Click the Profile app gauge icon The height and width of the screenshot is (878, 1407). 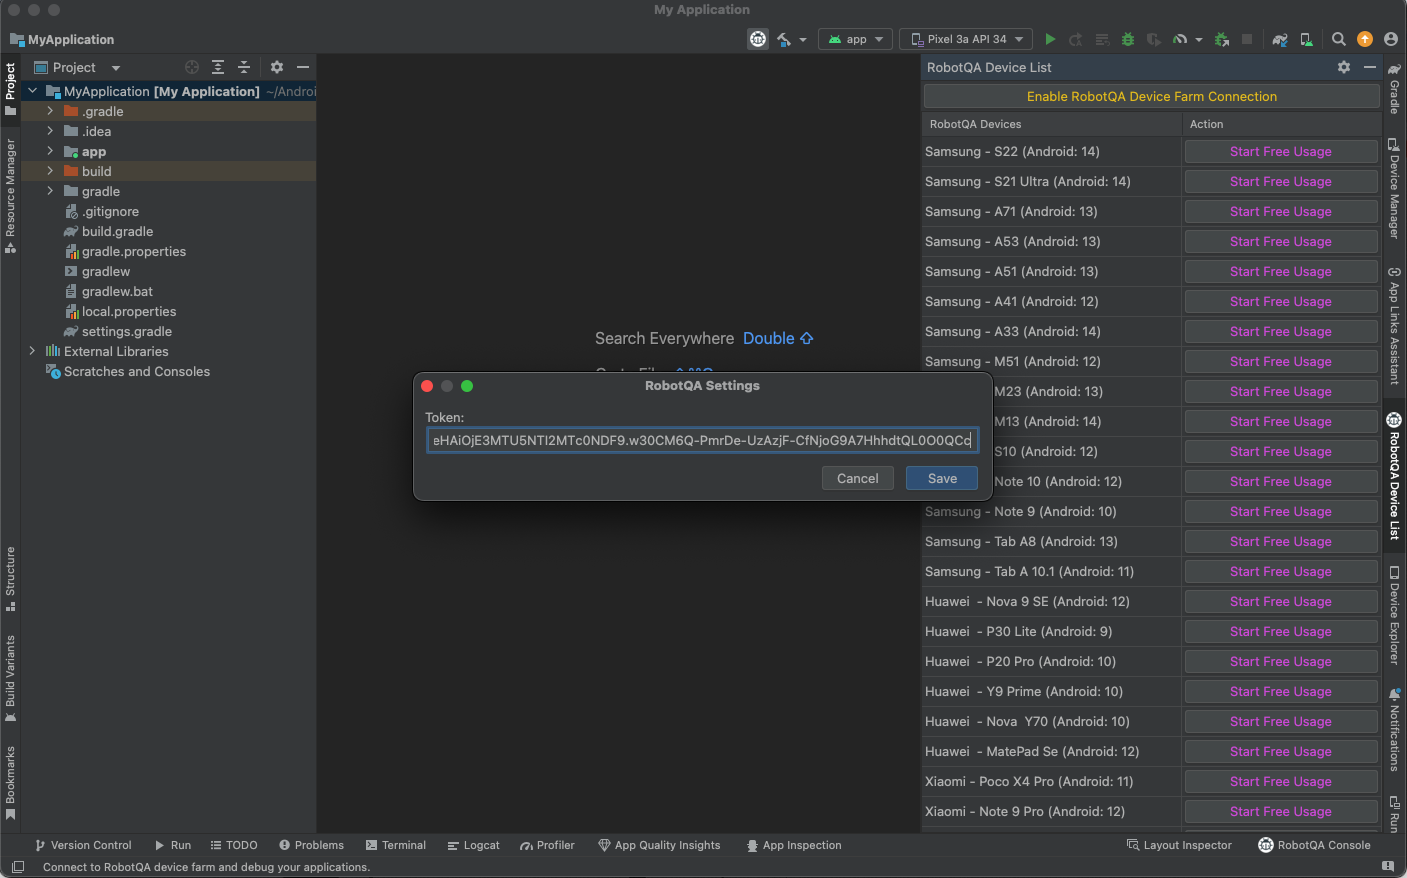(x=1180, y=39)
